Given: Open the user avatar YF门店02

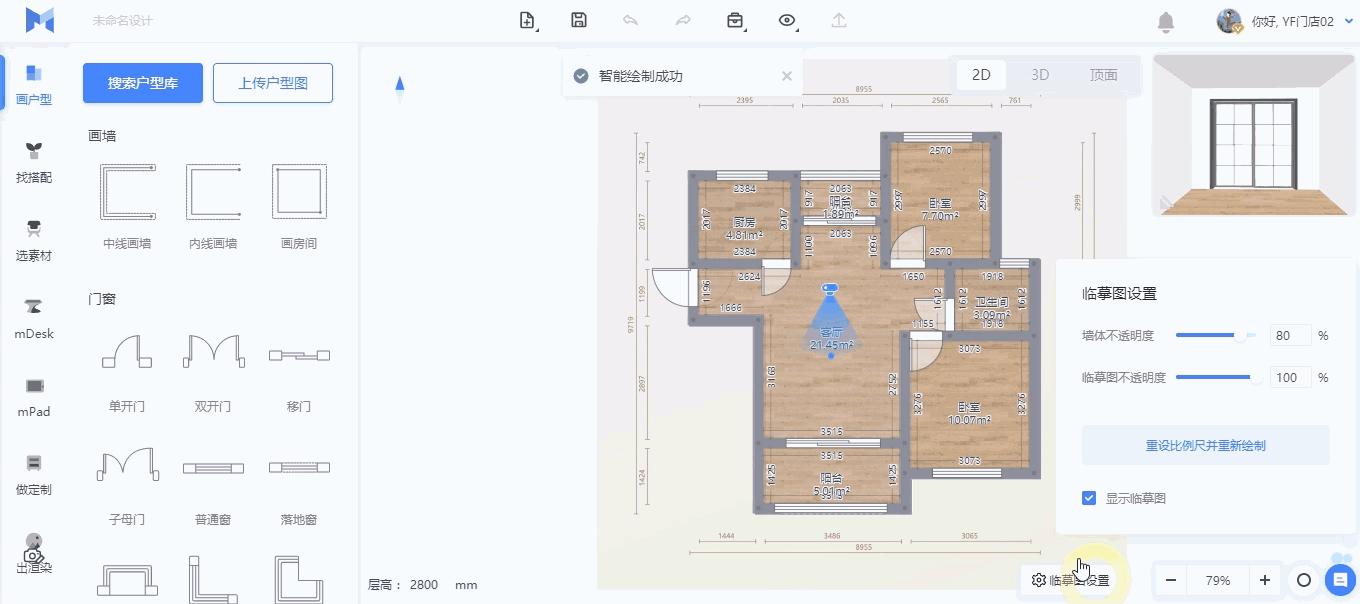Looking at the screenshot, I should click(x=1229, y=21).
